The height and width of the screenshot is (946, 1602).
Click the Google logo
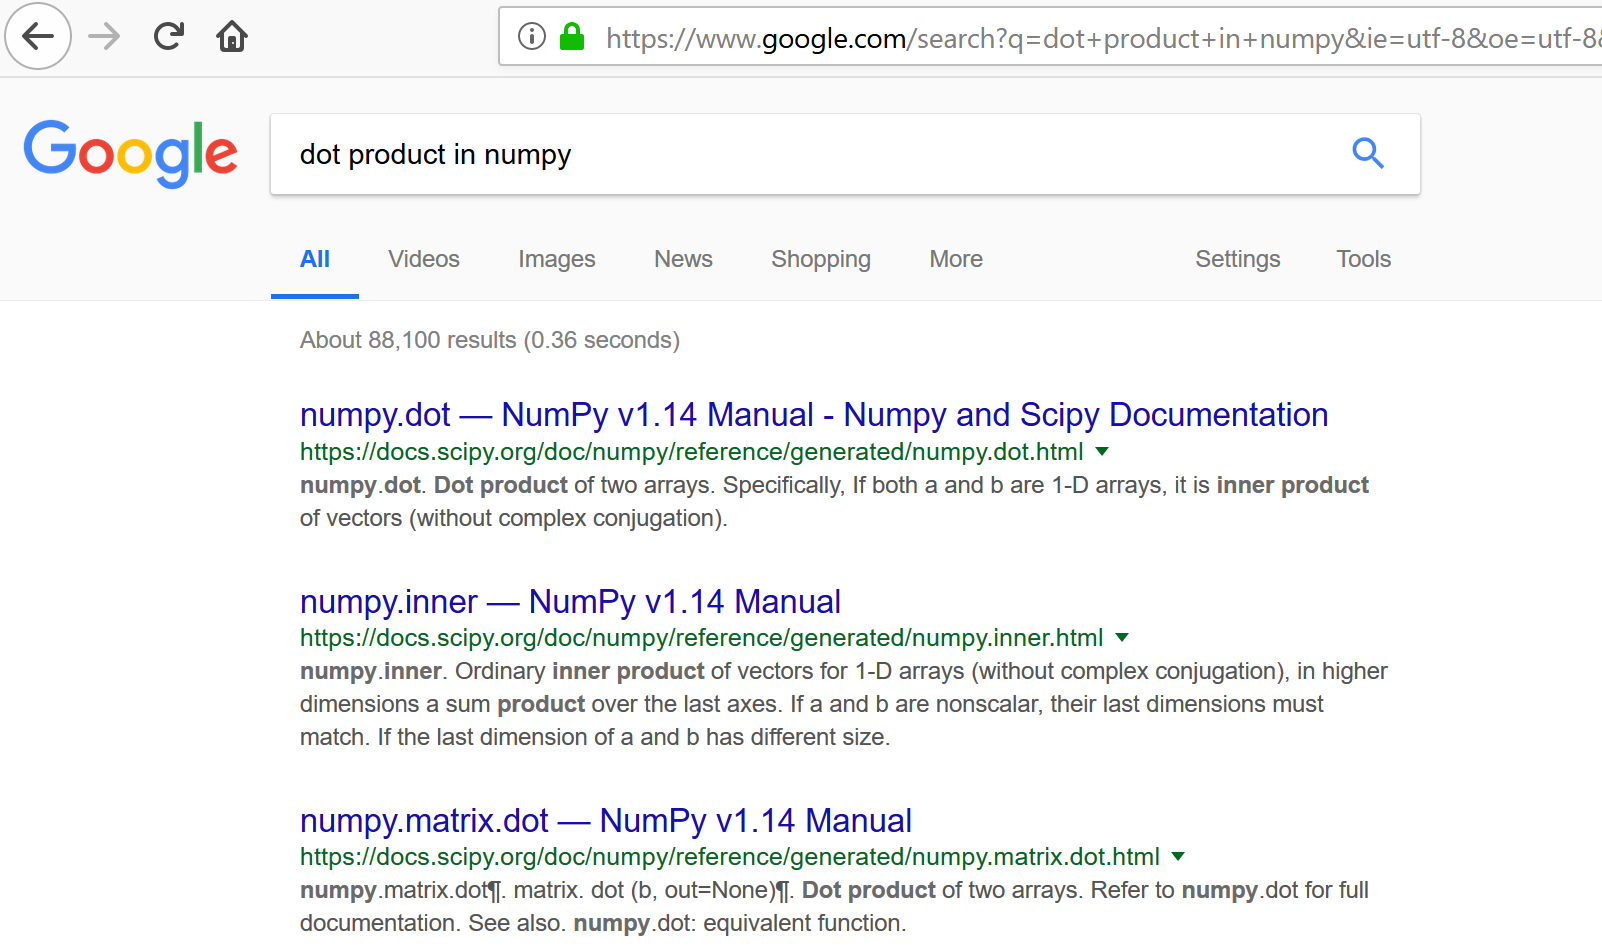131,154
